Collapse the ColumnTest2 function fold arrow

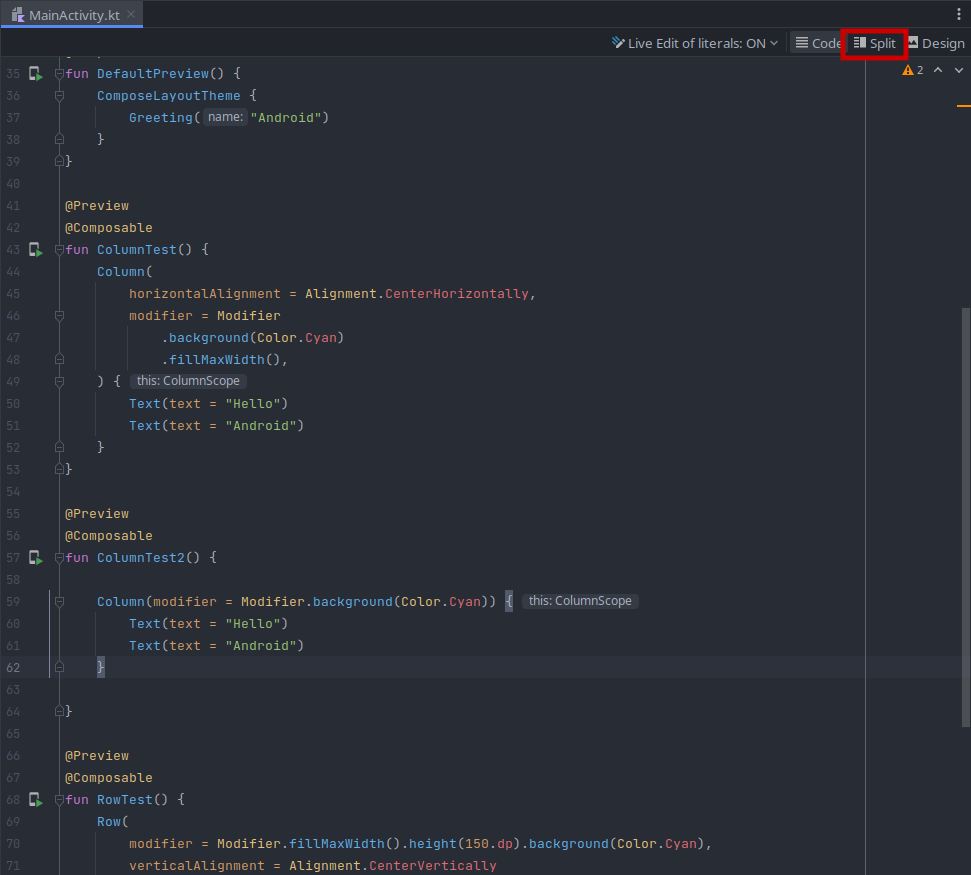[x=59, y=557]
